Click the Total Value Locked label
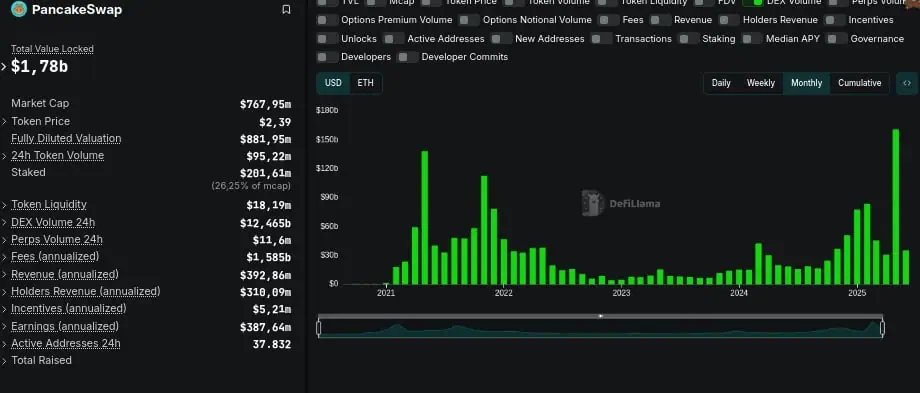 coord(52,49)
